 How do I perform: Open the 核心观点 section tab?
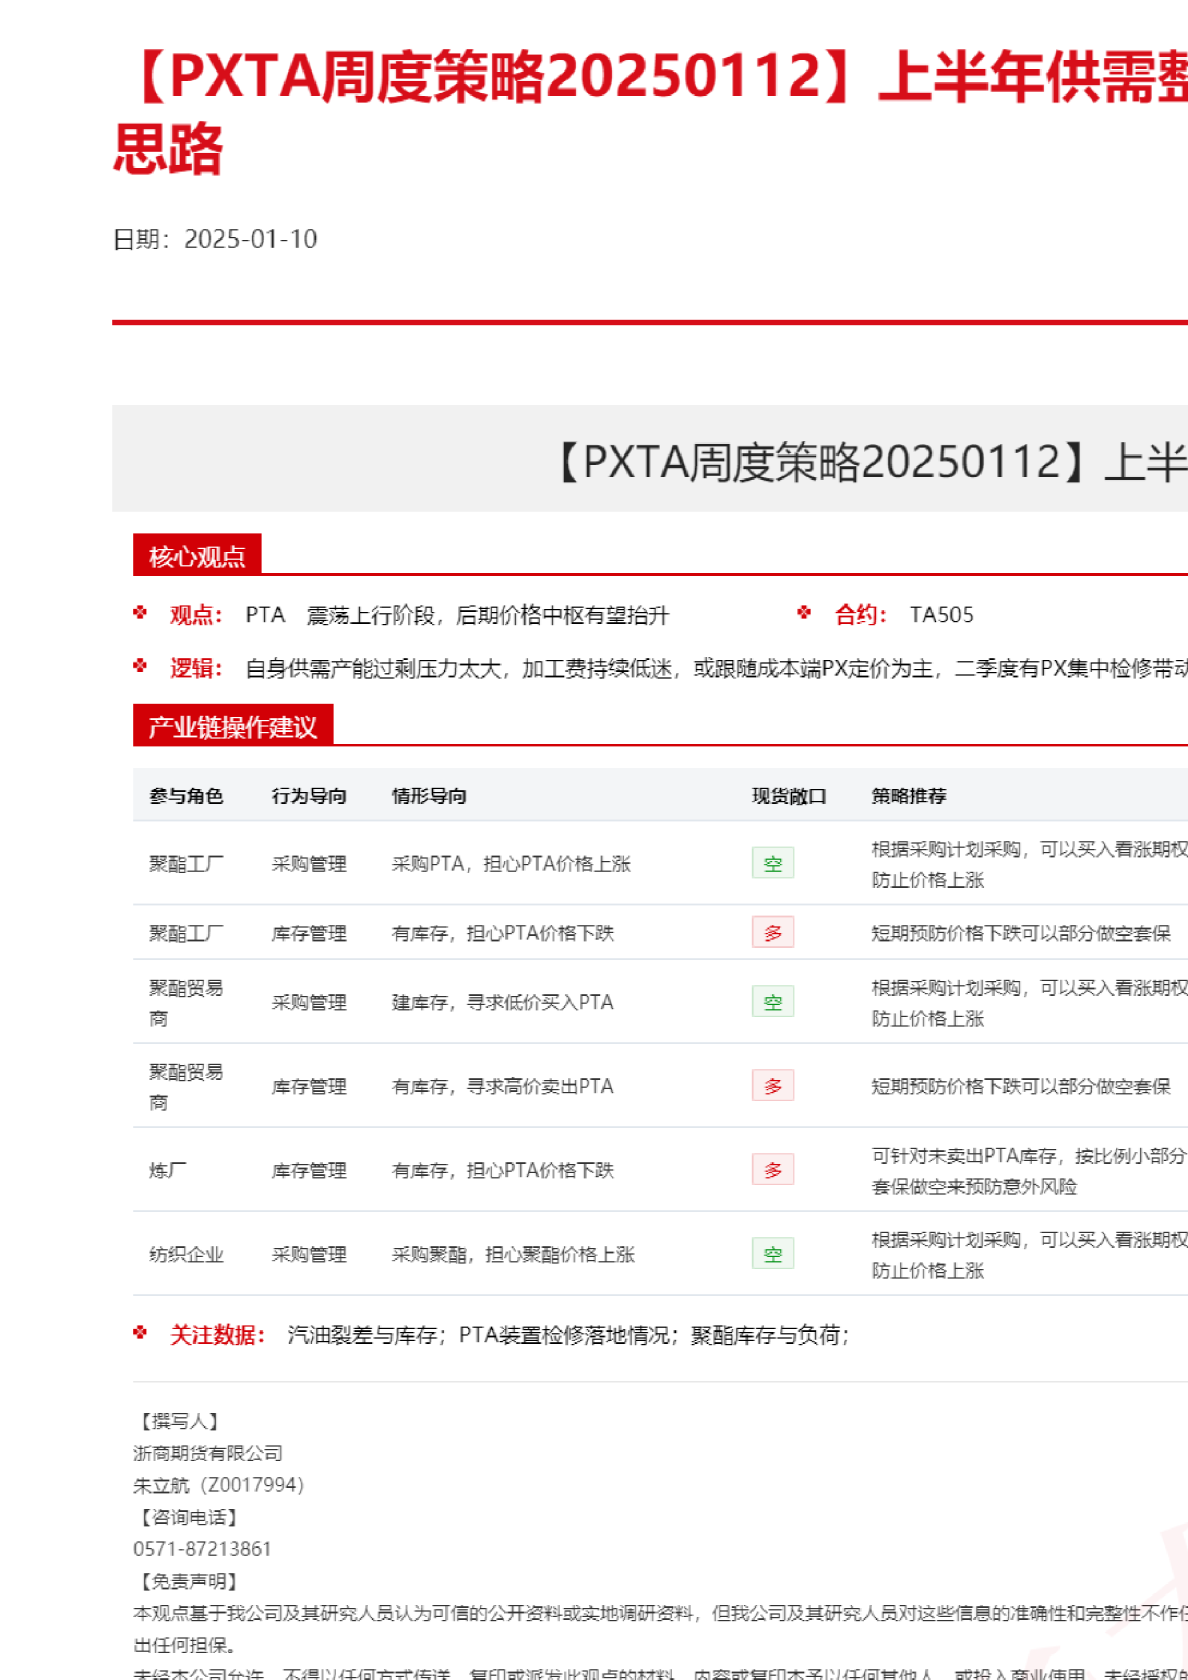[197, 556]
